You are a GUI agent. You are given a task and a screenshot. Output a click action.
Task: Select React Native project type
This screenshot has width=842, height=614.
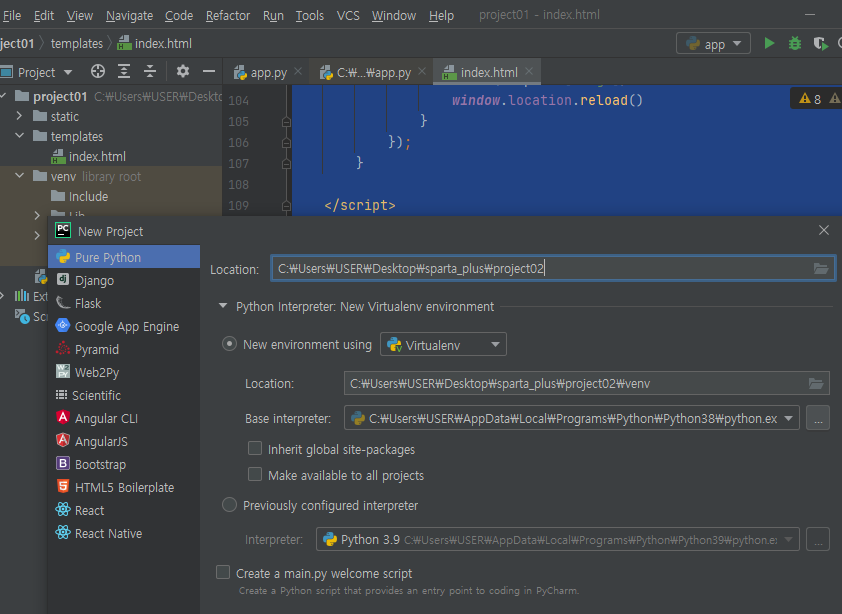124,533
